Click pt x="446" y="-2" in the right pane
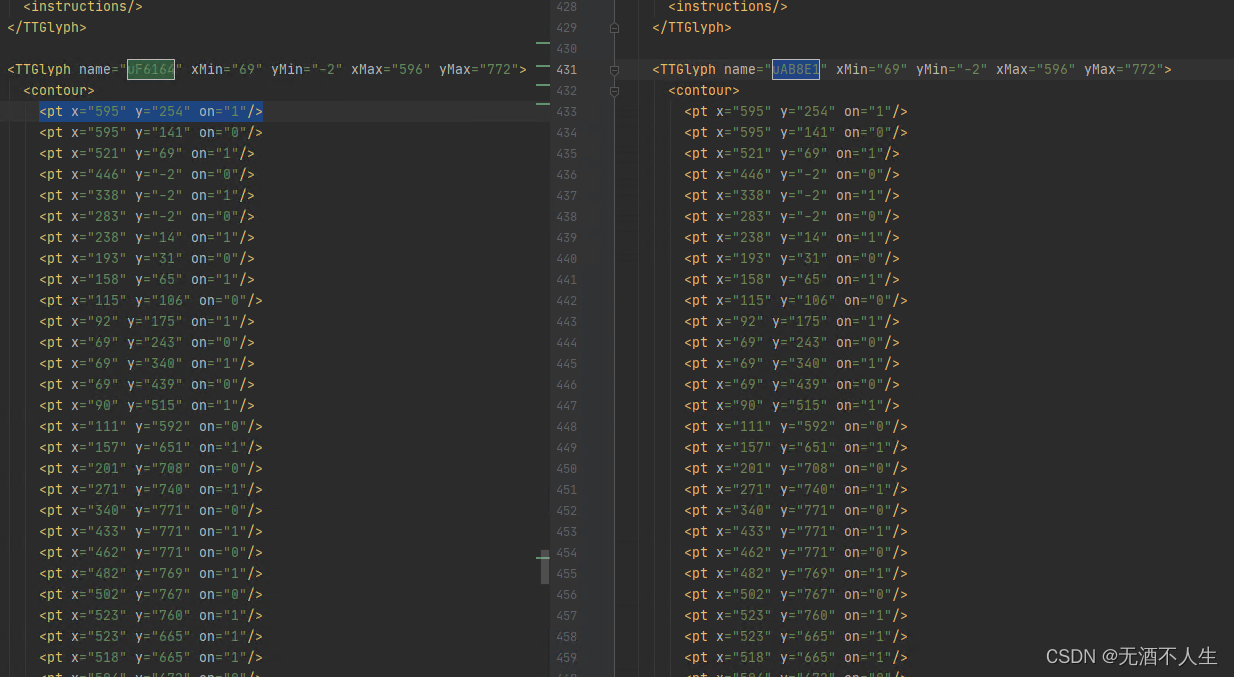Viewport: 1234px width, 677px height. (792, 174)
